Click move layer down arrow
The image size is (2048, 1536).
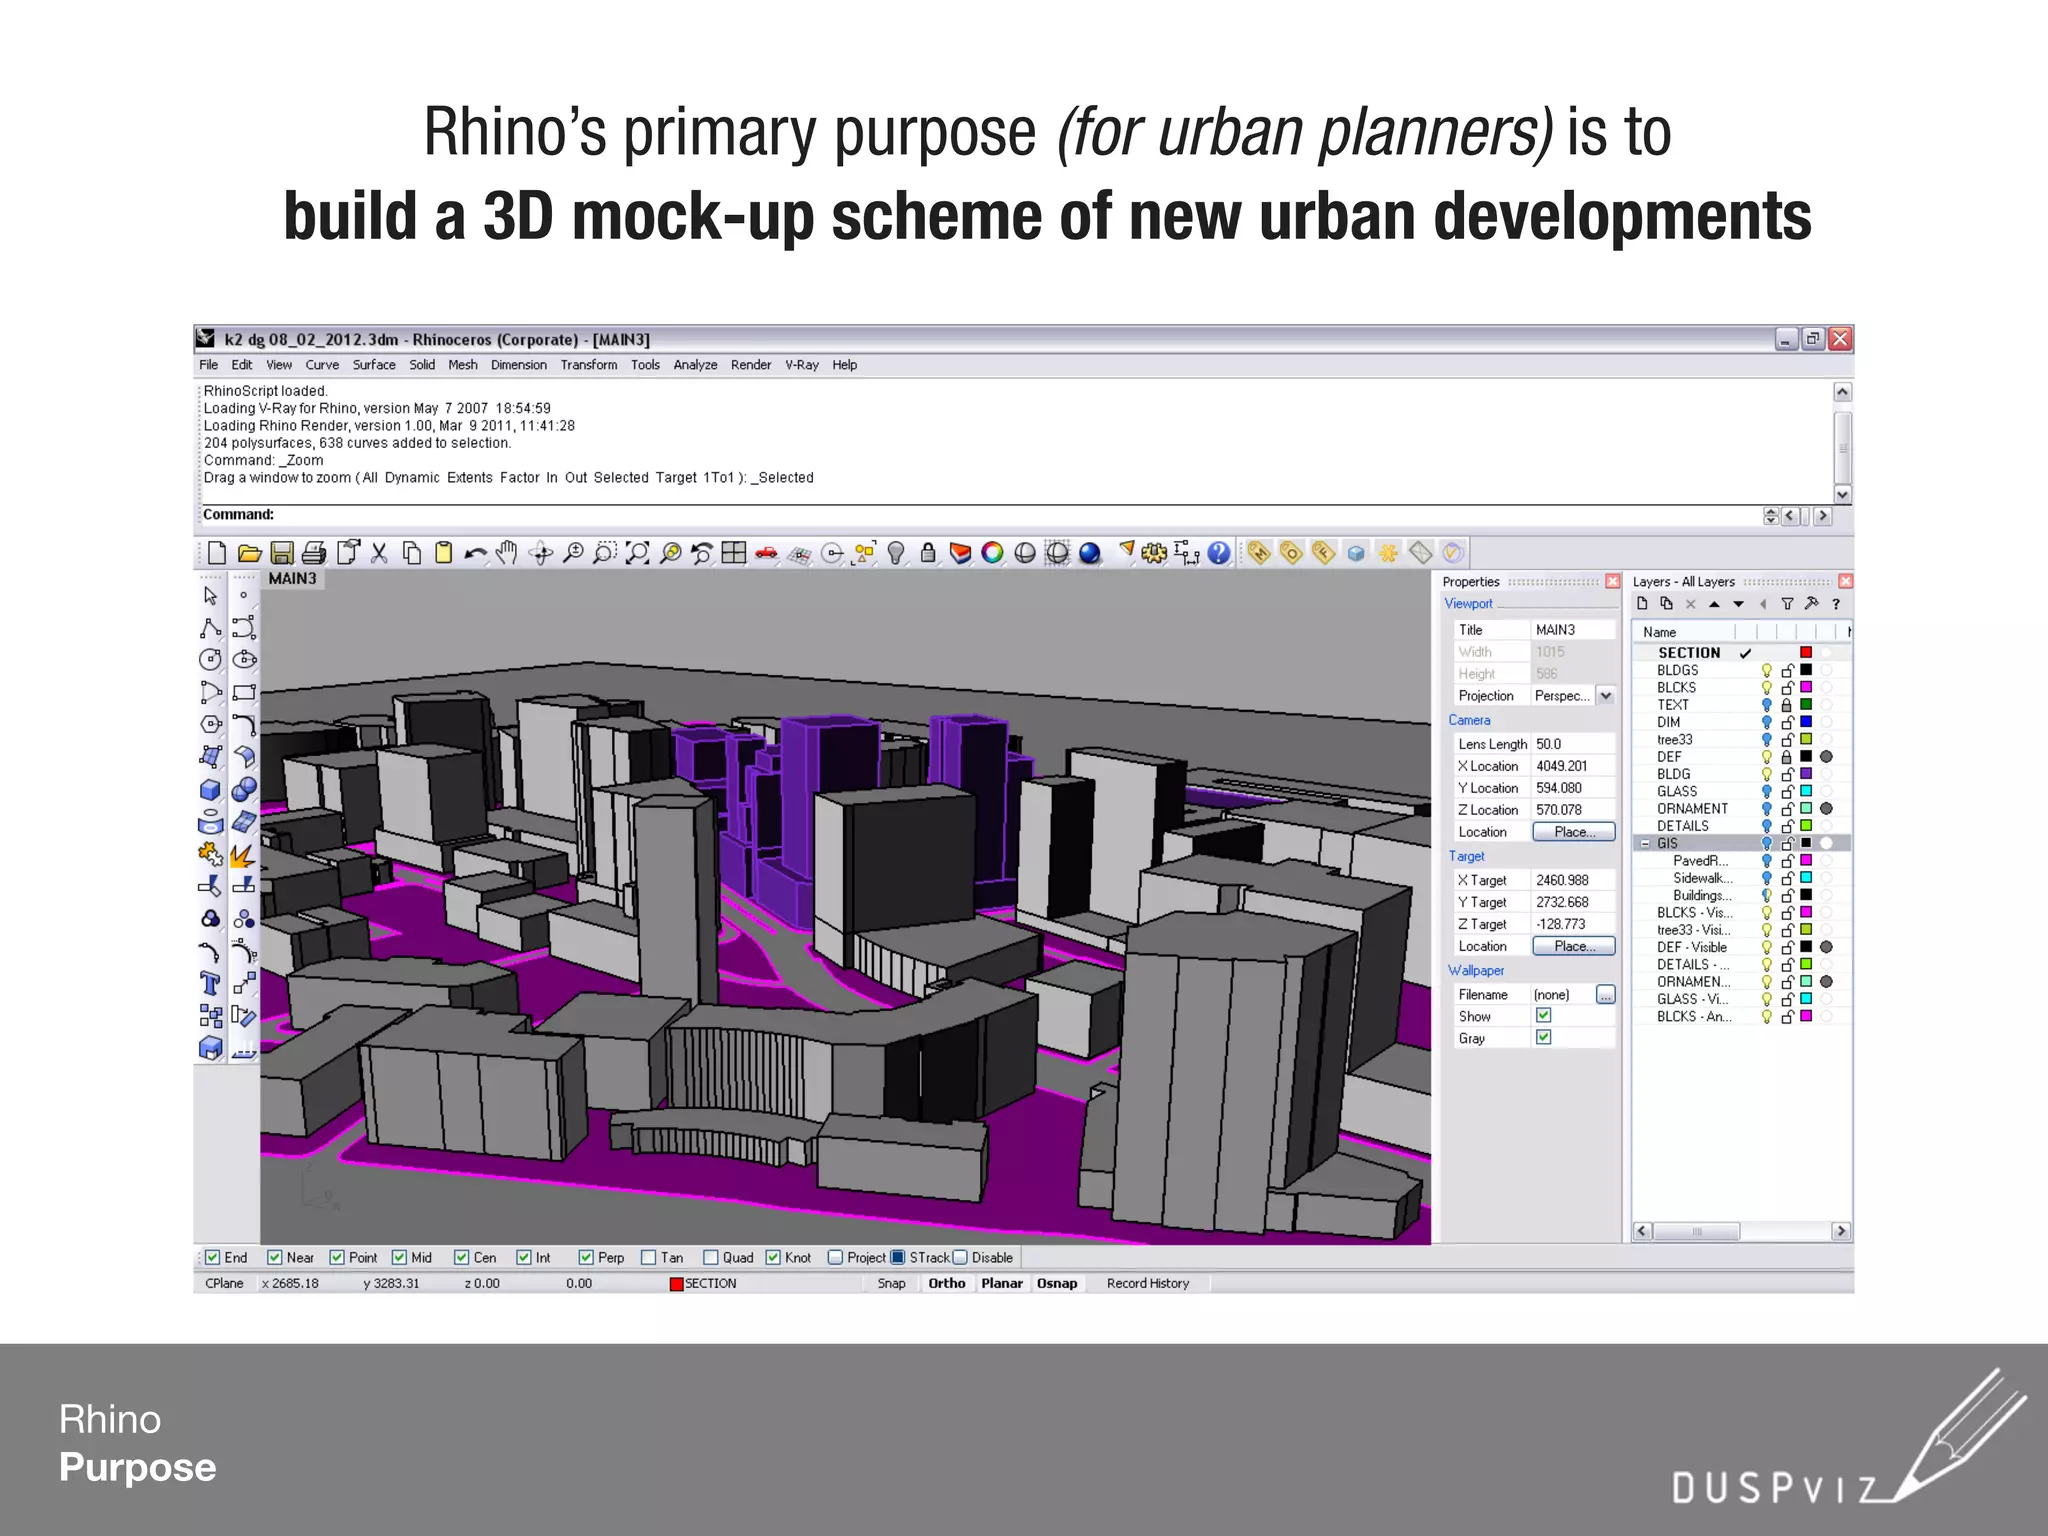(1738, 603)
